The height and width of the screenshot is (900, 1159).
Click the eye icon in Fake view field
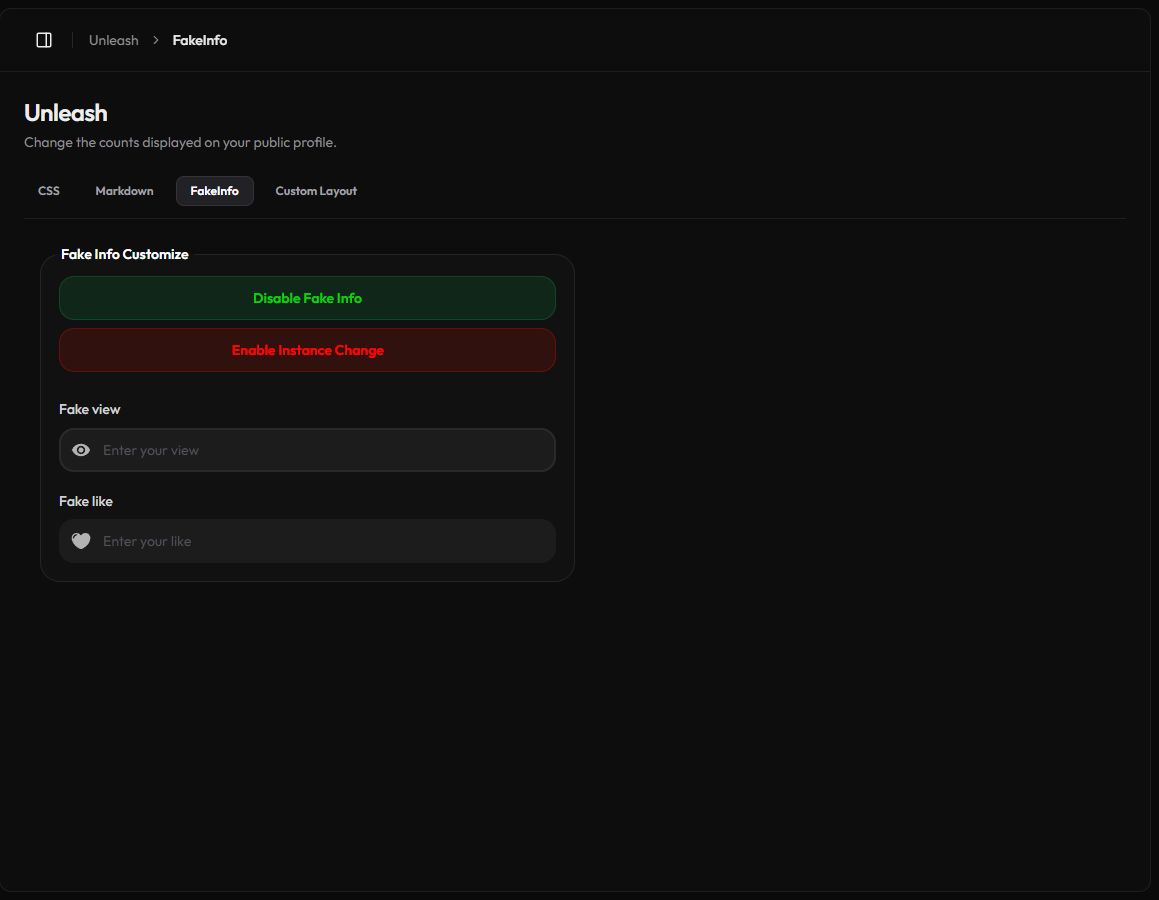tap(81, 450)
